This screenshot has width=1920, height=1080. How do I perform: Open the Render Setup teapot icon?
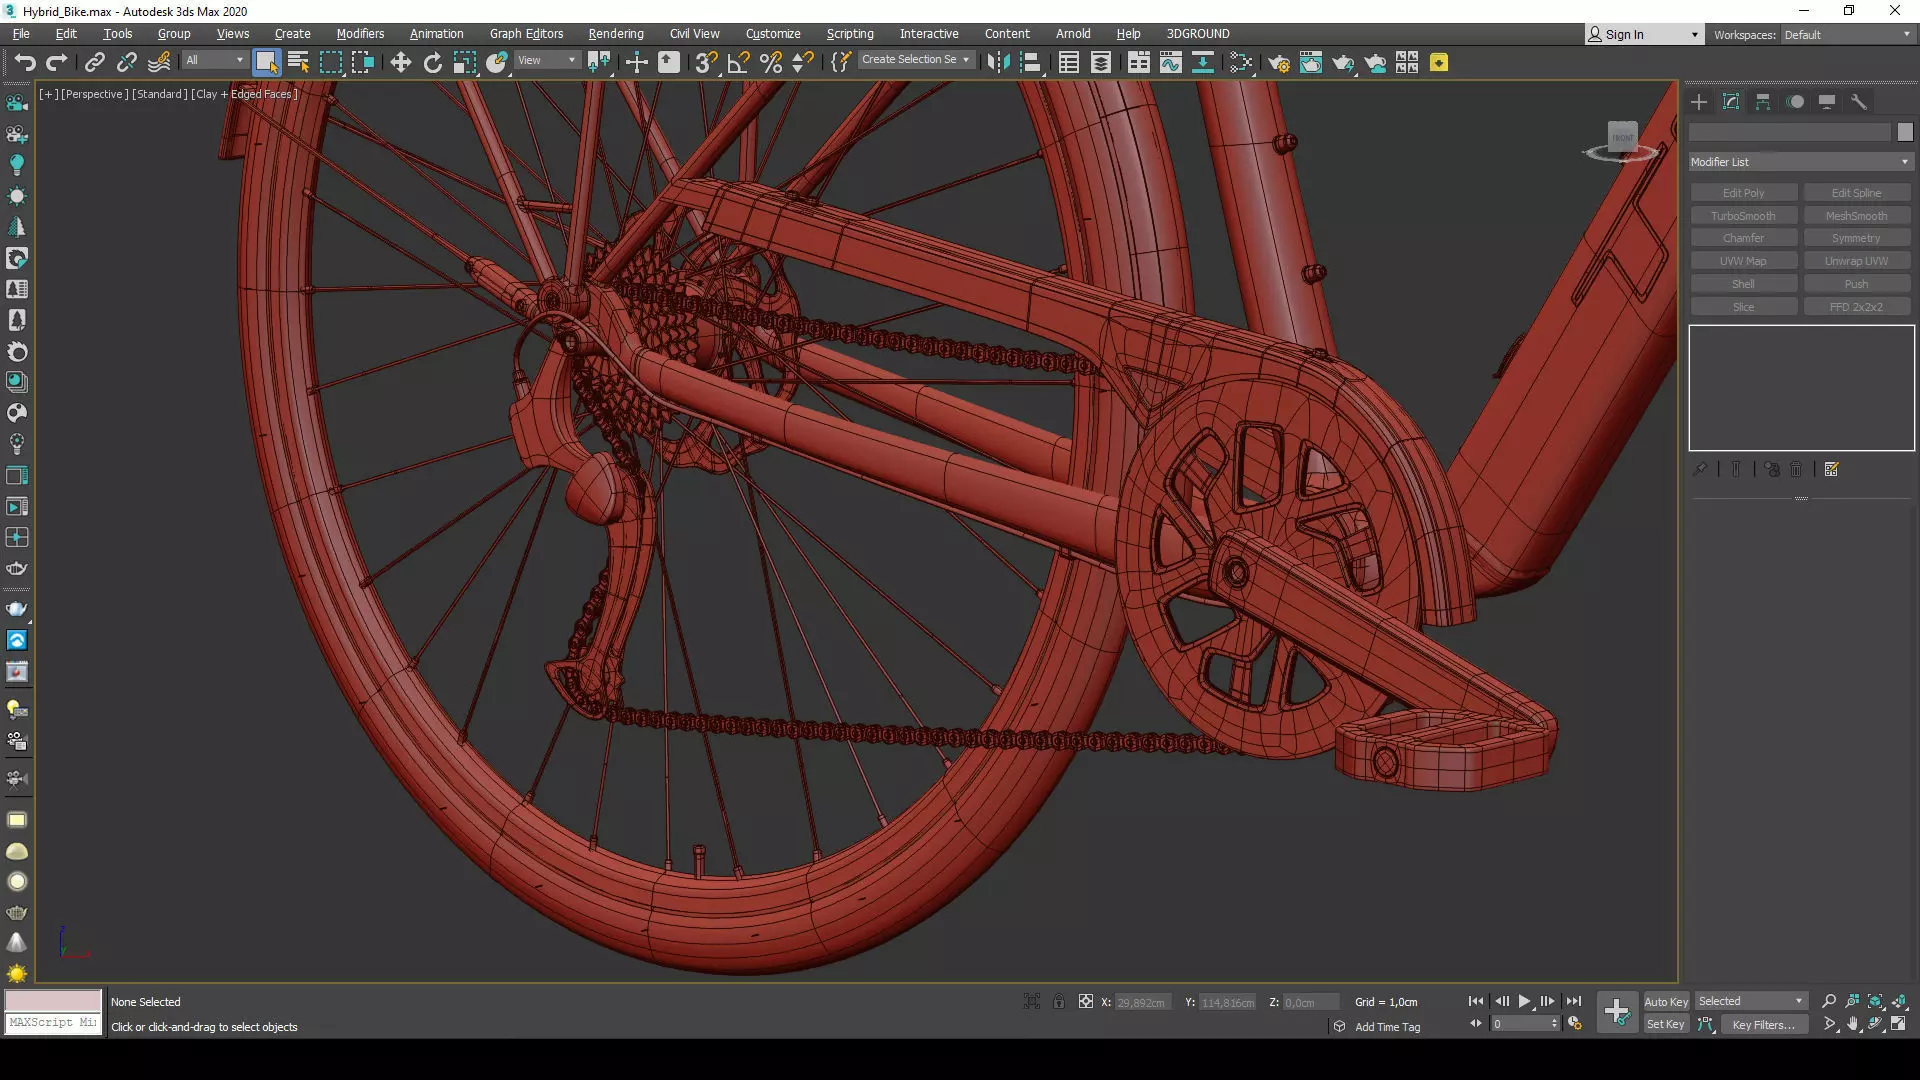(1278, 63)
